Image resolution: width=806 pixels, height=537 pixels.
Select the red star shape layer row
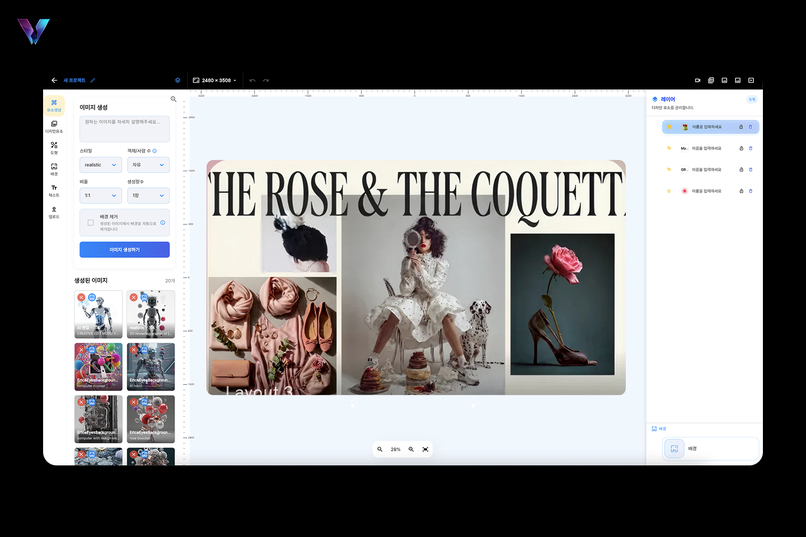click(x=710, y=191)
